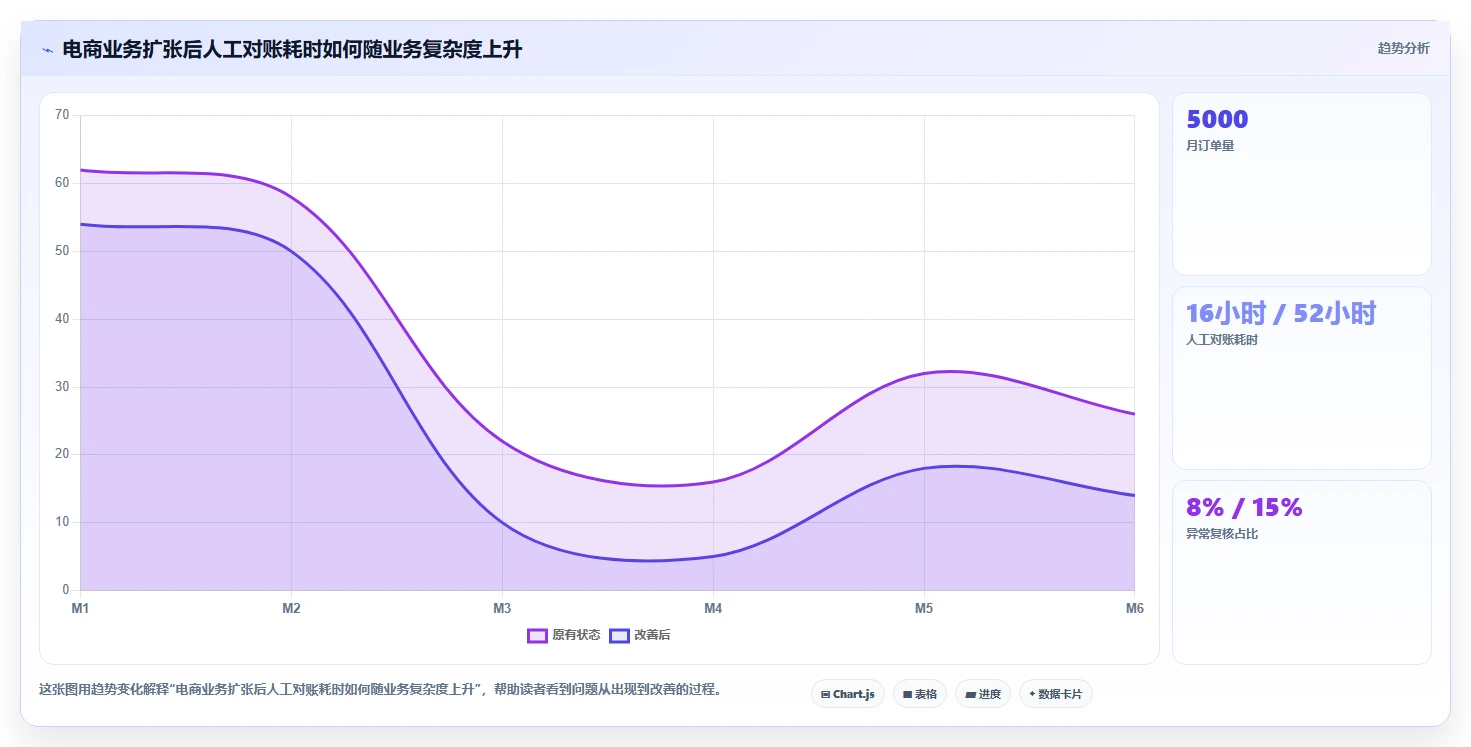
Task: Click the 趋势分析 label in the header
Action: [1403, 48]
